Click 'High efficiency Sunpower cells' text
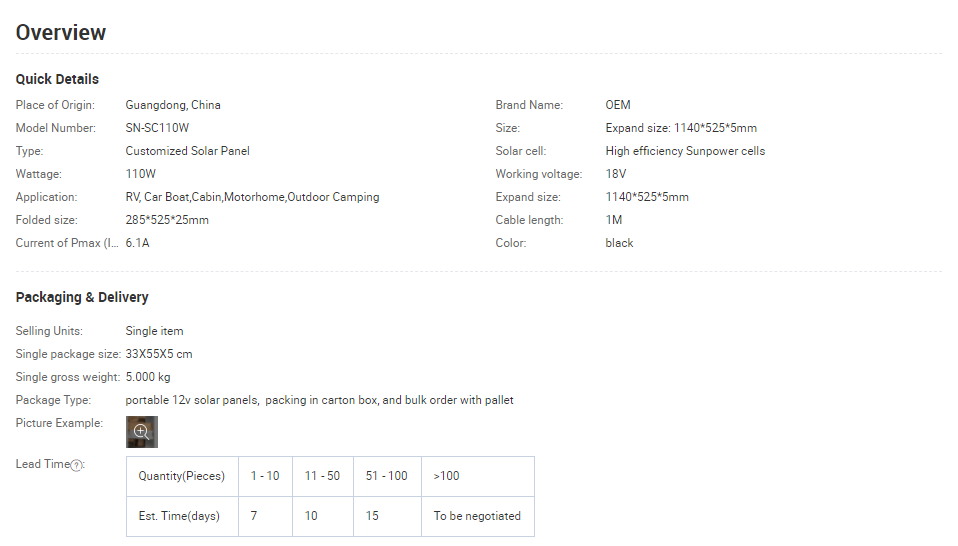 pyautogui.click(x=685, y=151)
